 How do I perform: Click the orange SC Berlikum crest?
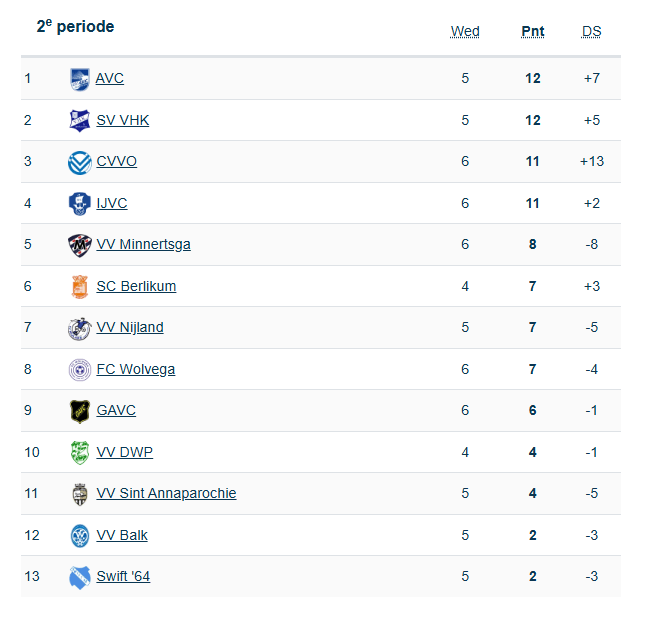click(x=79, y=287)
